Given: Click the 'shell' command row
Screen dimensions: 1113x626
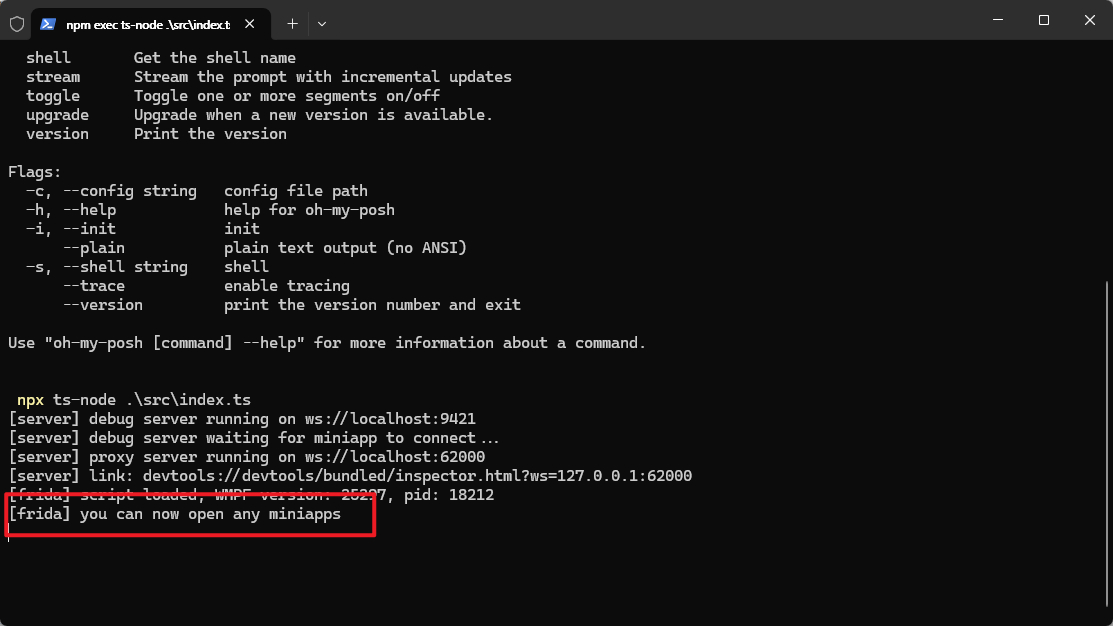Looking at the screenshot, I should pyautogui.click(x=161, y=58).
